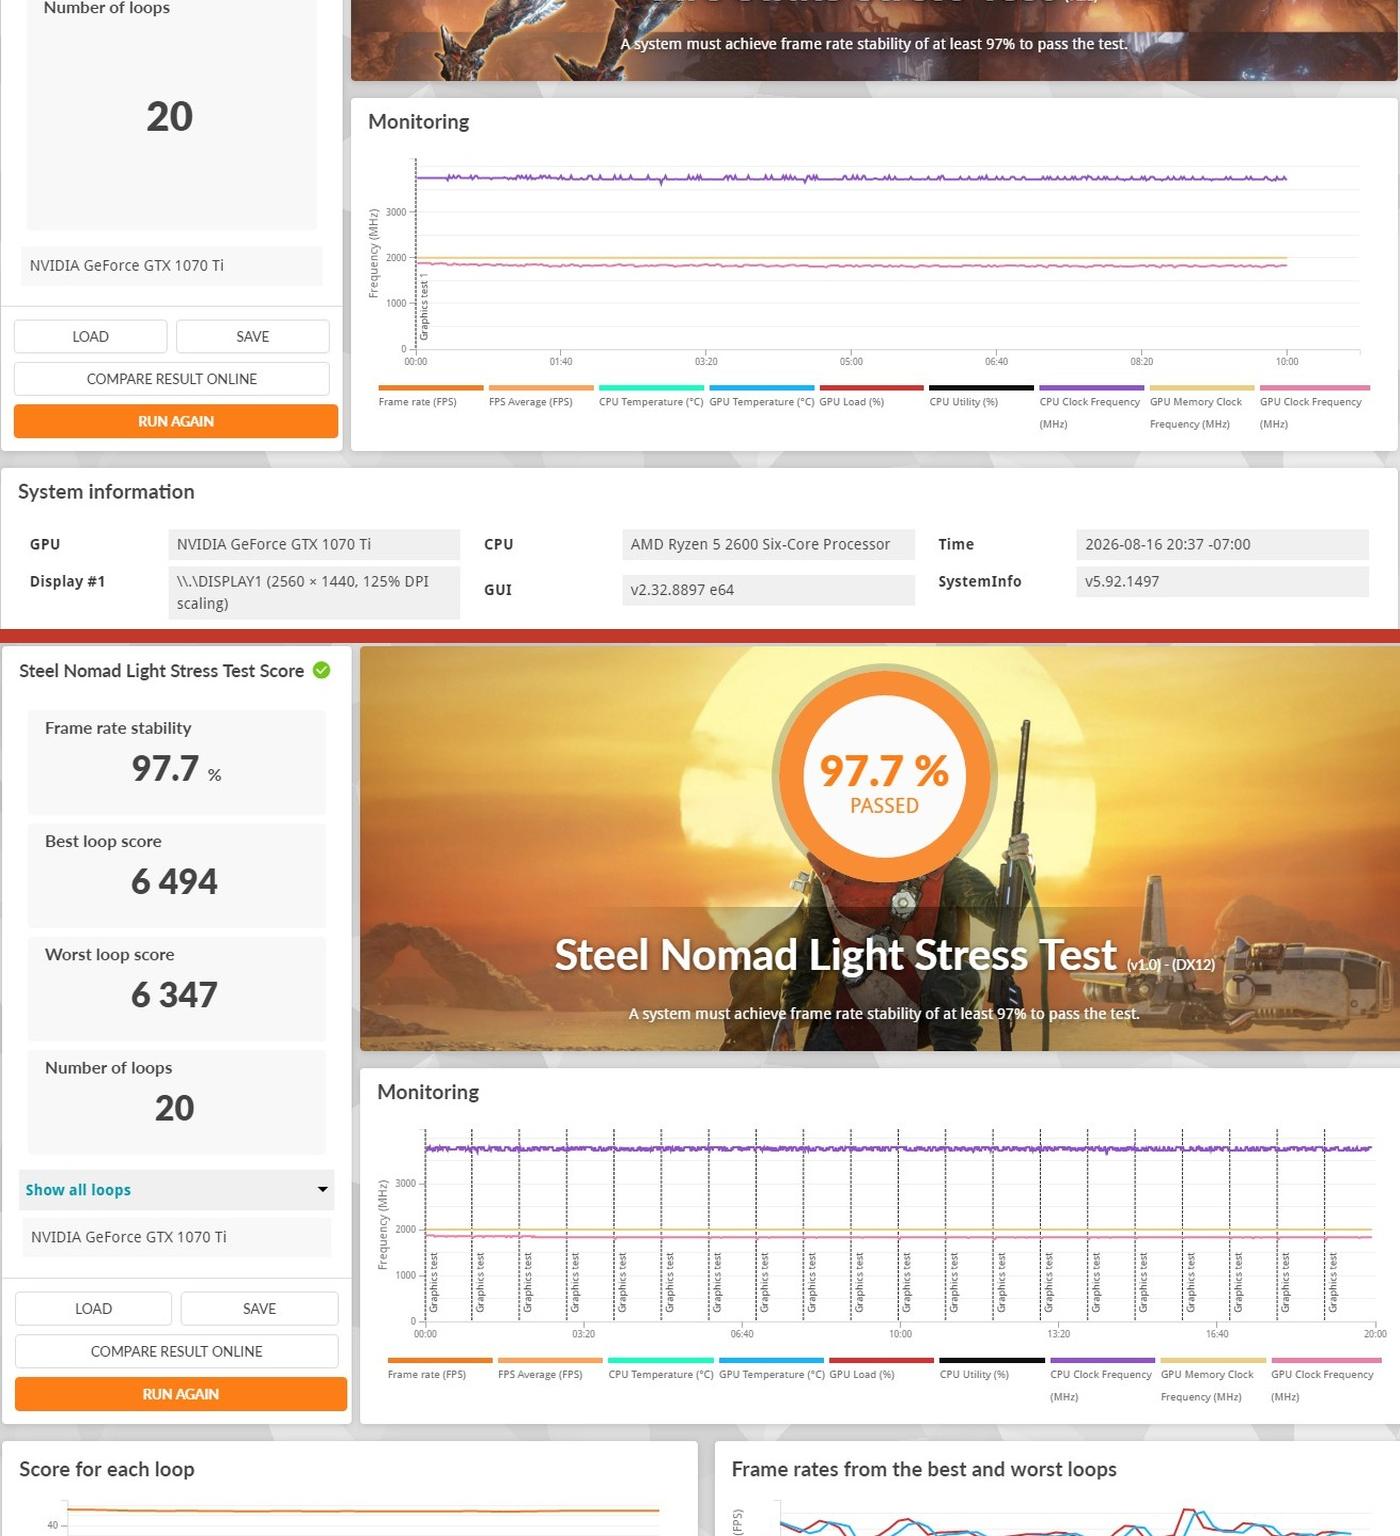Click the Score for each loop heading
Viewport: 1400px width, 1536px height.
[107, 1469]
